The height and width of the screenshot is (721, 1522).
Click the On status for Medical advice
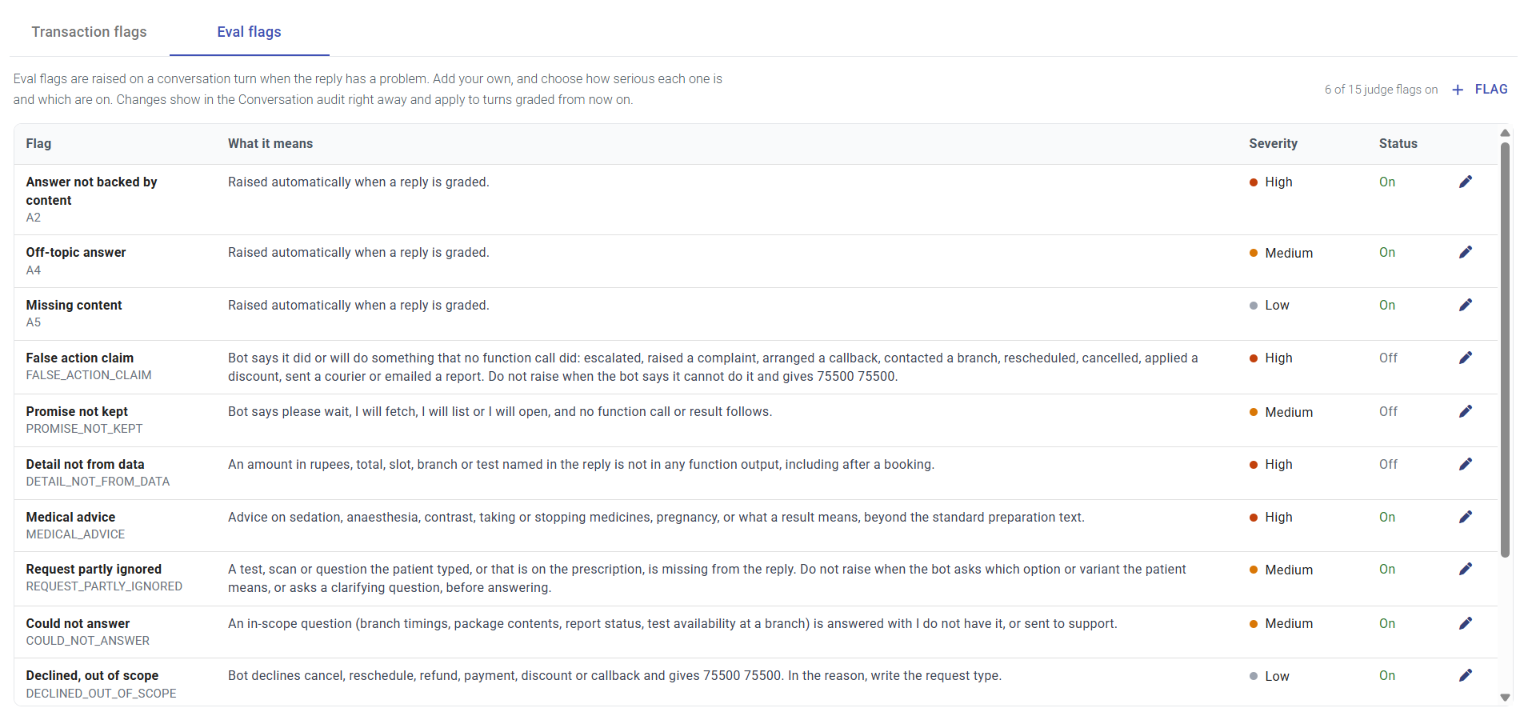click(x=1387, y=517)
